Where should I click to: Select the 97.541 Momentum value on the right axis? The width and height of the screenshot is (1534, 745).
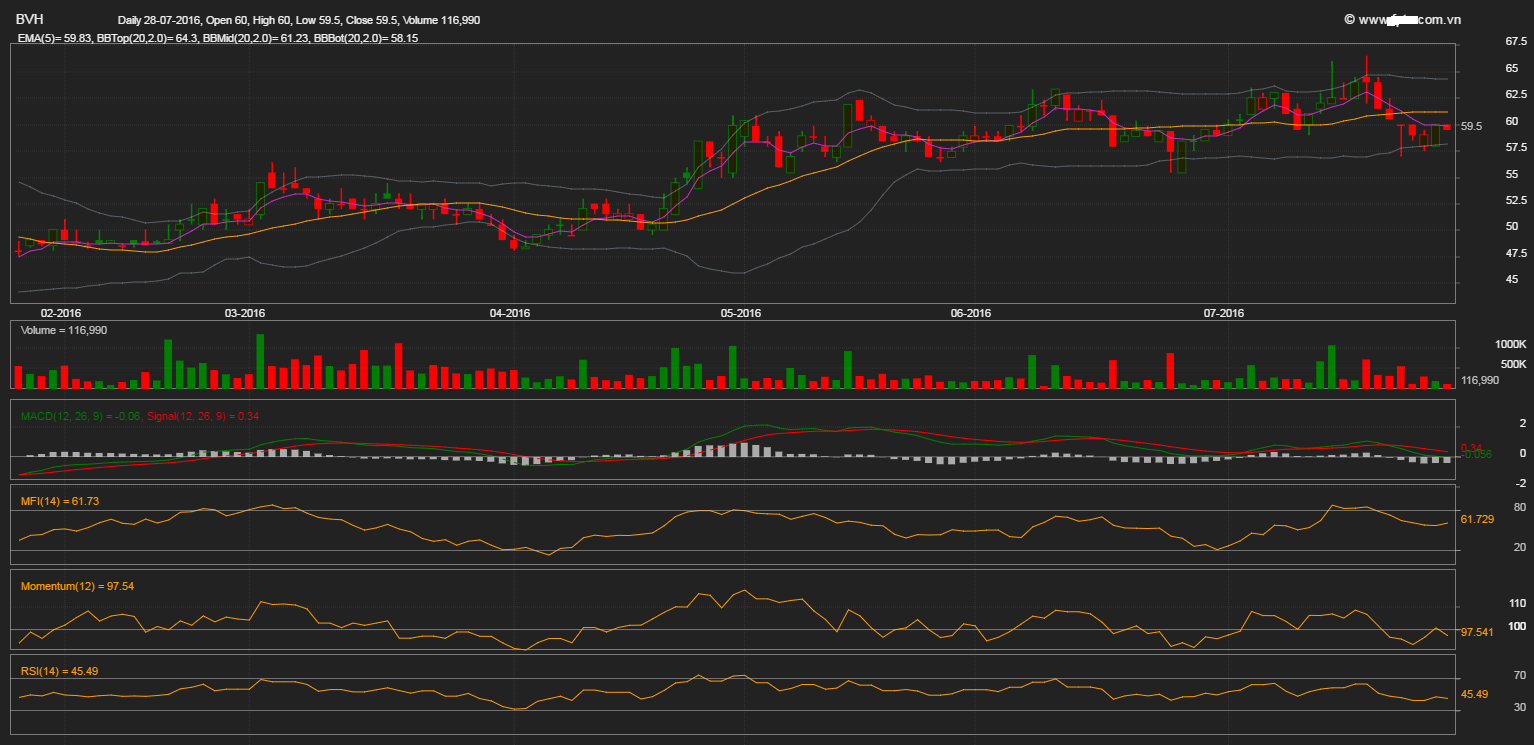click(x=1477, y=633)
